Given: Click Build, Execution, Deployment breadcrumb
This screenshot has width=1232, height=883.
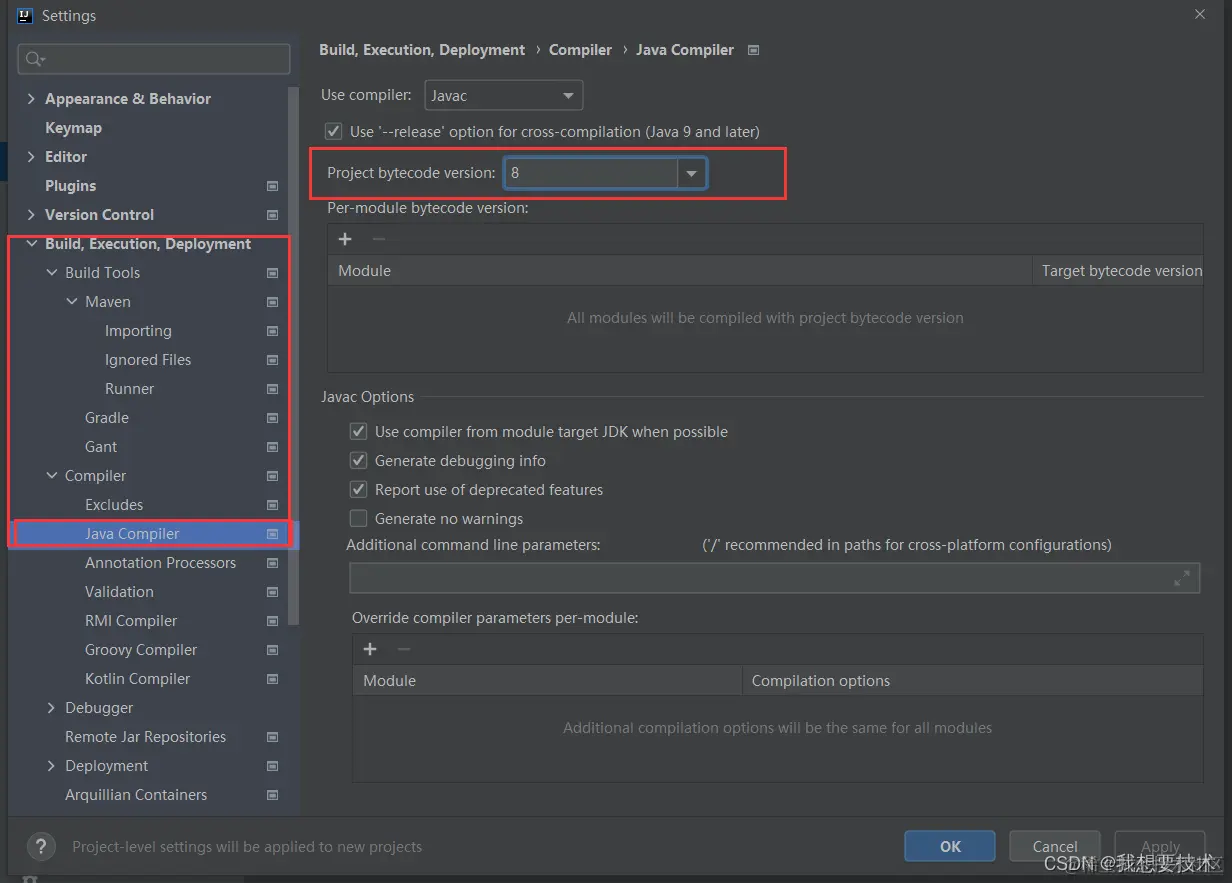Looking at the screenshot, I should point(422,50).
